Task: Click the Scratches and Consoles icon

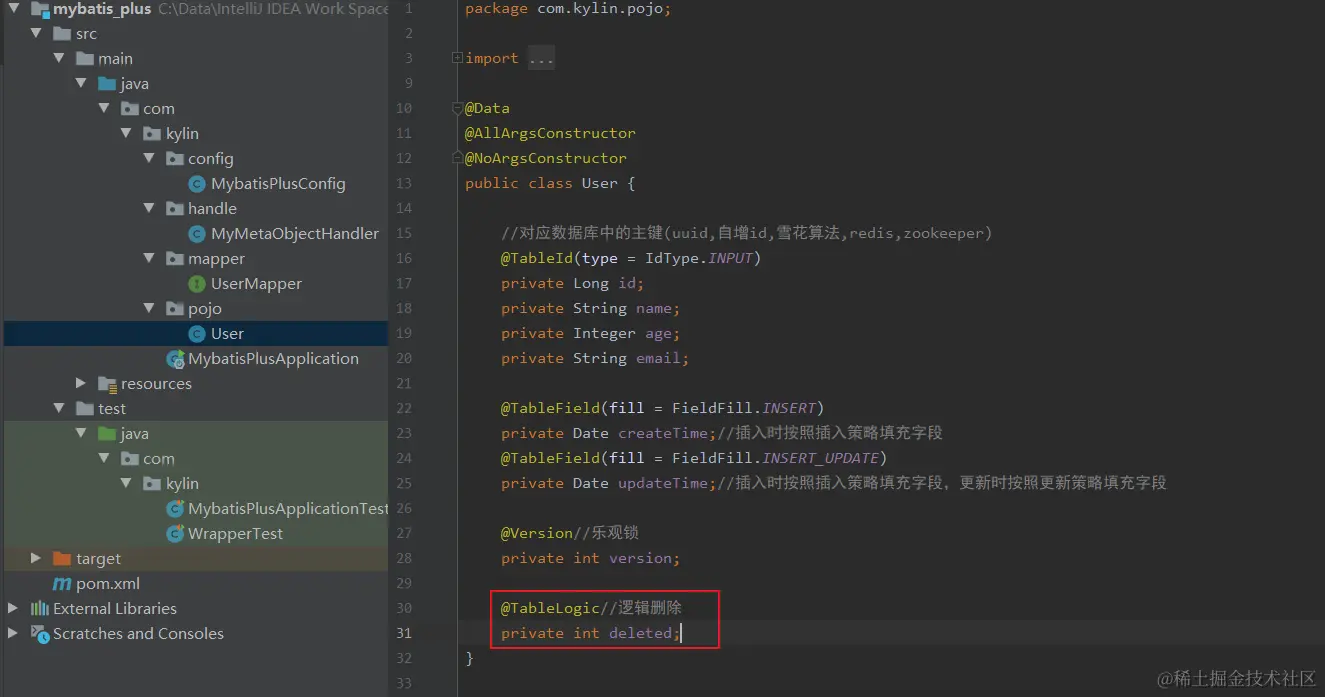Action: pos(40,633)
